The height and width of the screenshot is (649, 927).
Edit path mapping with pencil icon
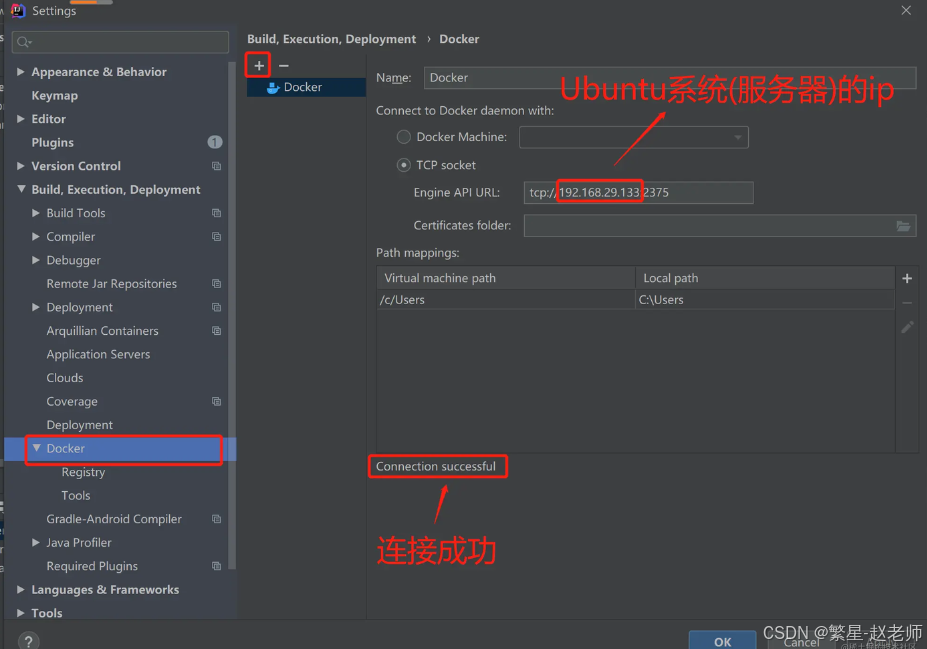(x=907, y=327)
